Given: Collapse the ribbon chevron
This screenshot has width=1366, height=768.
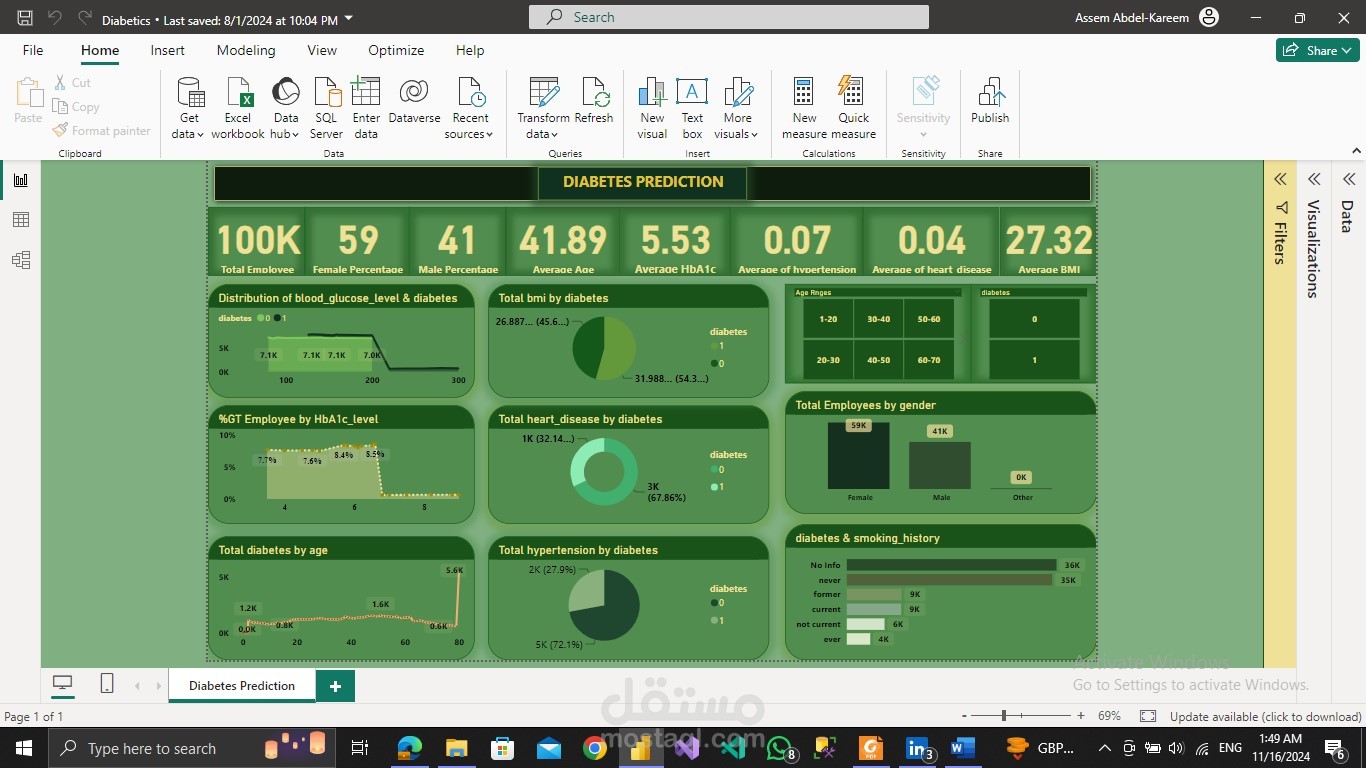Looking at the screenshot, I should click(1355, 150).
